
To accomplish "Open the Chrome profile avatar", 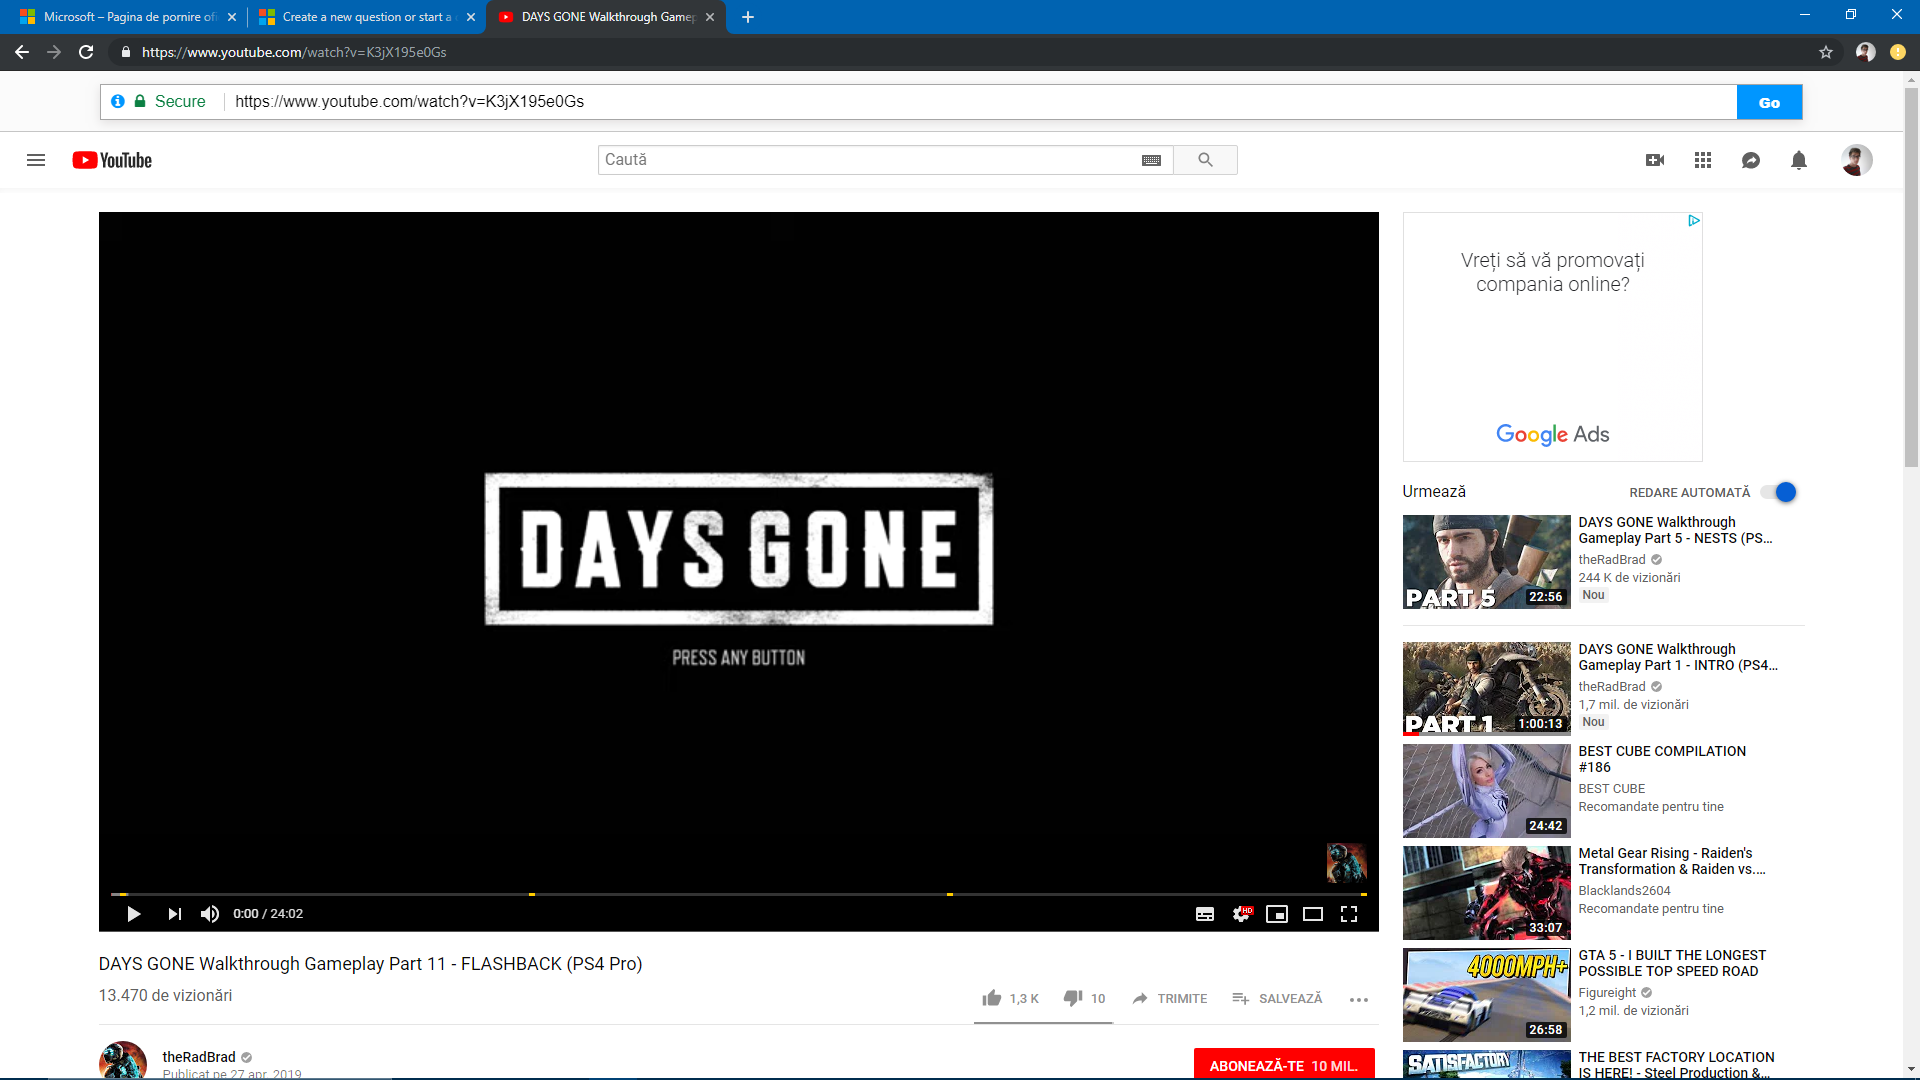I will pos(1865,52).
